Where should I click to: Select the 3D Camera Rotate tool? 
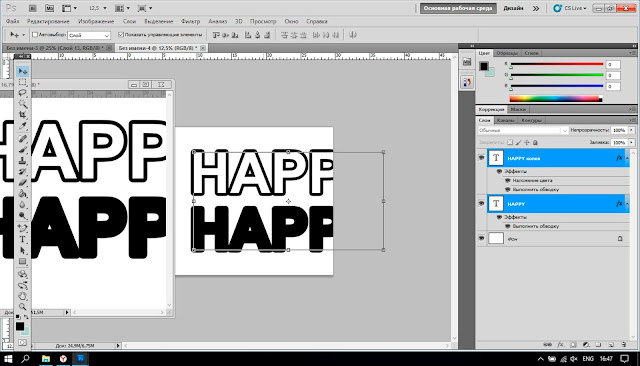22,285
